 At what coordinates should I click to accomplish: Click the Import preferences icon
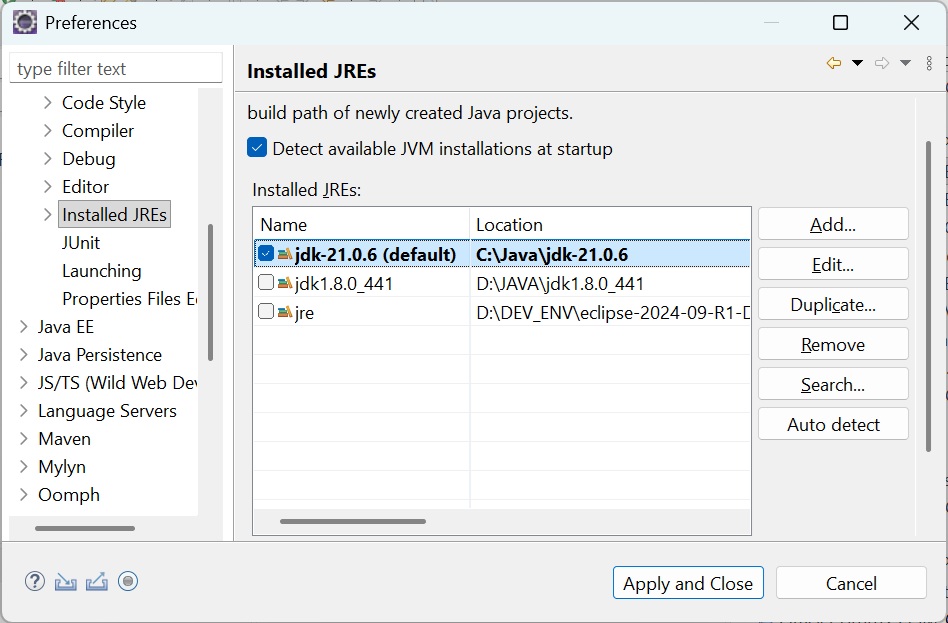point(65,581)
